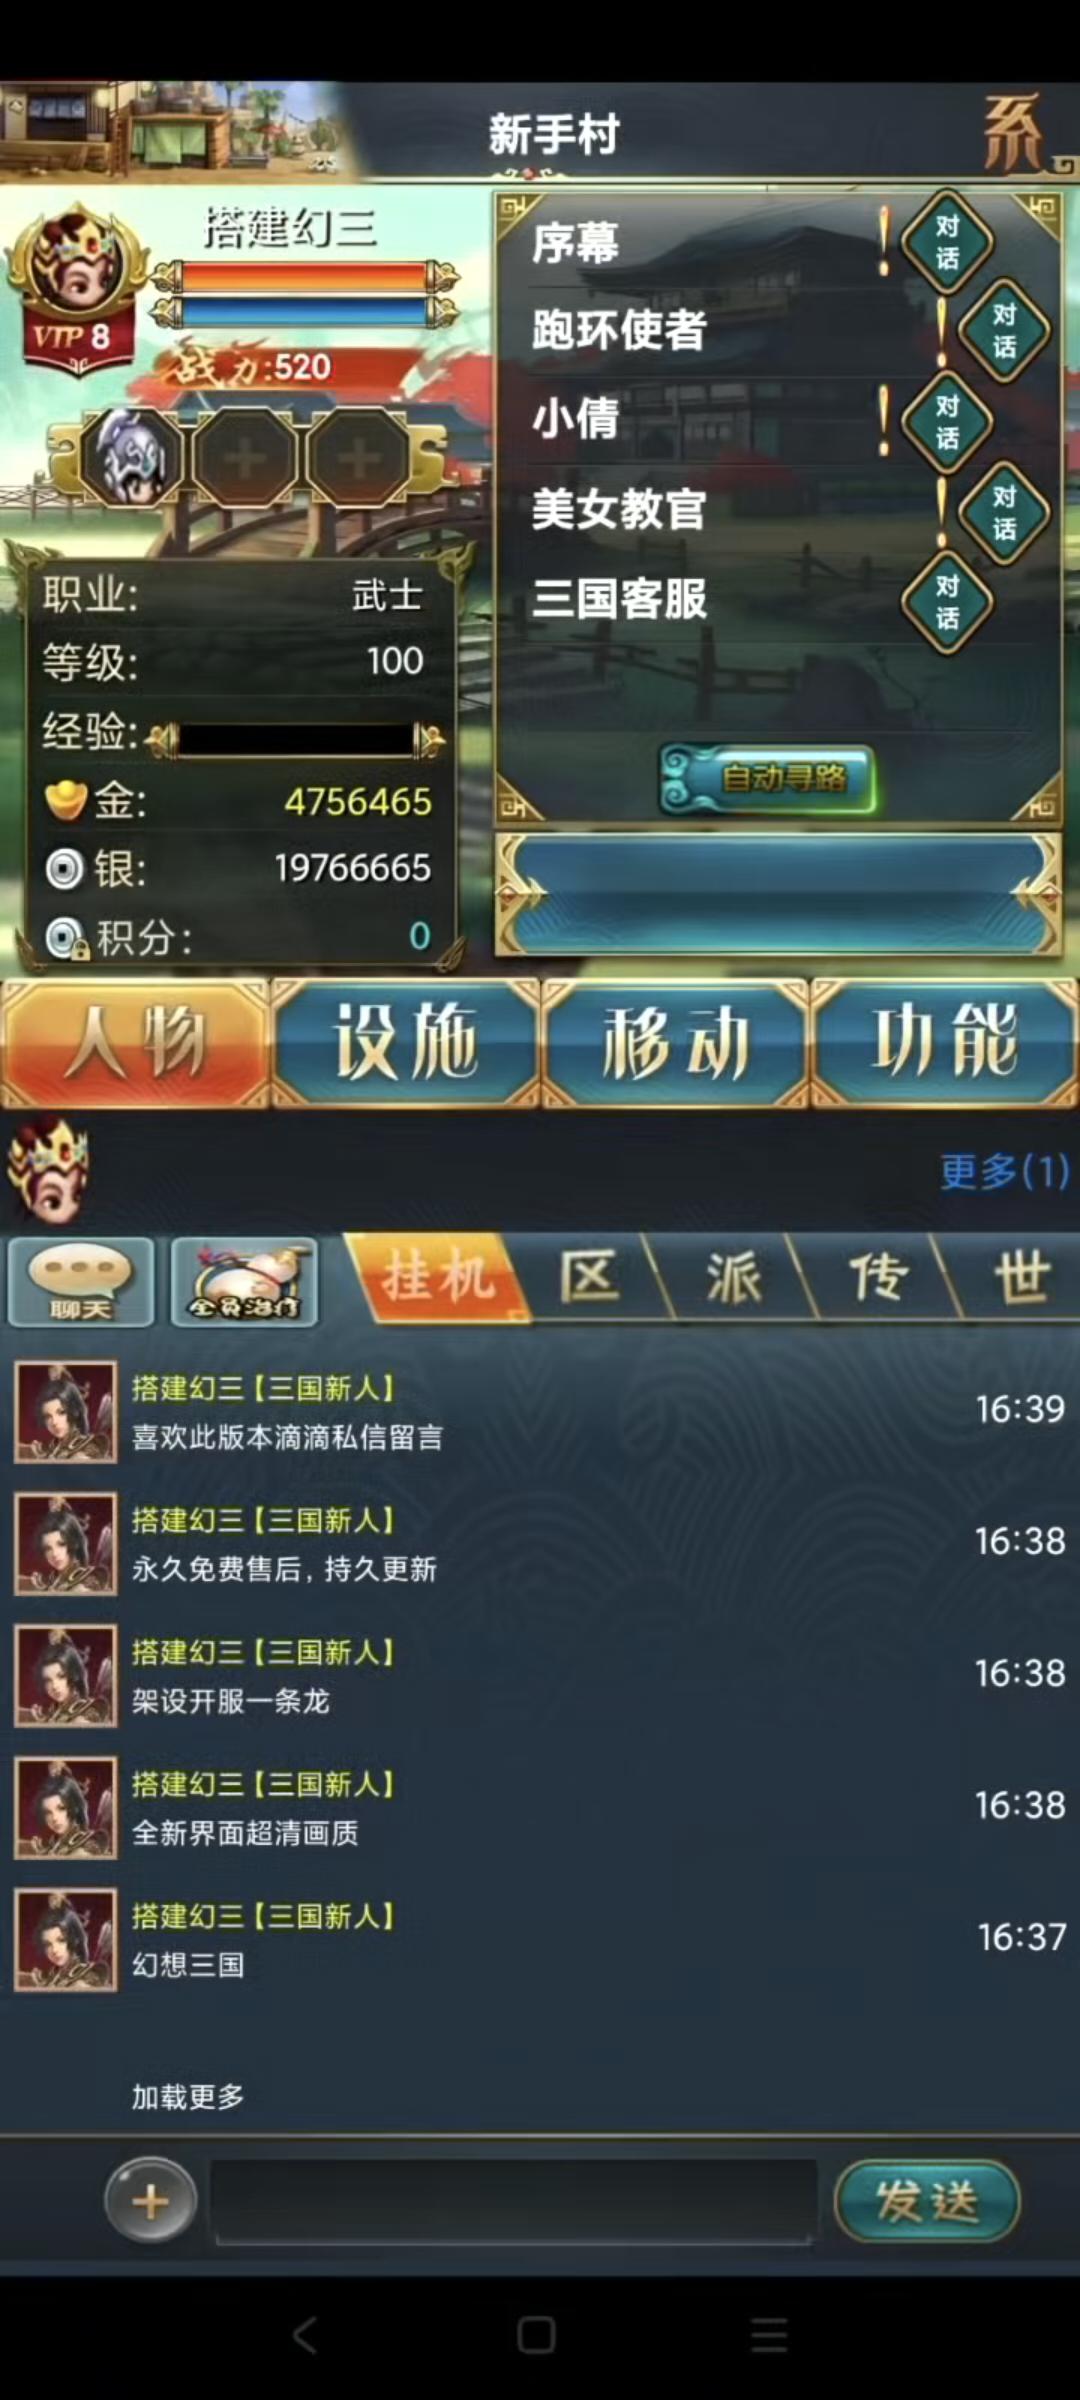Tap the VIP 8 player avatar
Image resolution: width=1080 pixels, height=2400 pixels.
click(x=73, y=287)
